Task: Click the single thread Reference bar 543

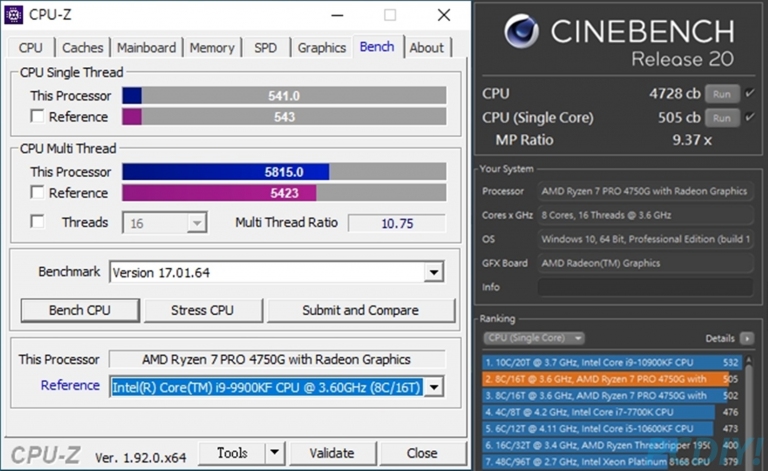Action: [284, 117]
